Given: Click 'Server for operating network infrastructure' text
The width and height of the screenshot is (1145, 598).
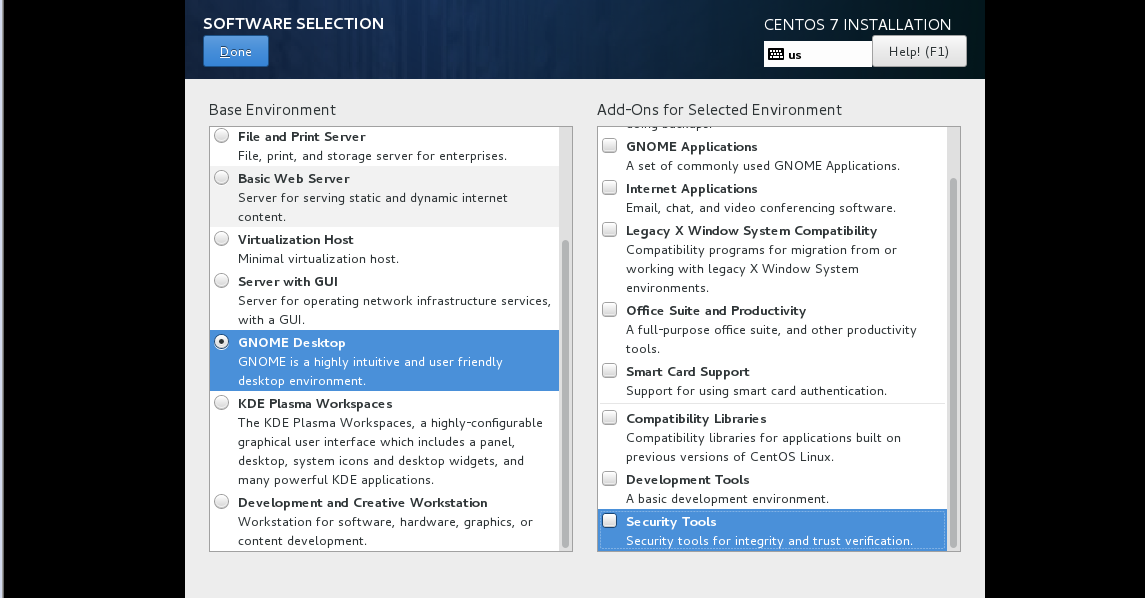Looking at the screenshot, I should coord(394,310).
